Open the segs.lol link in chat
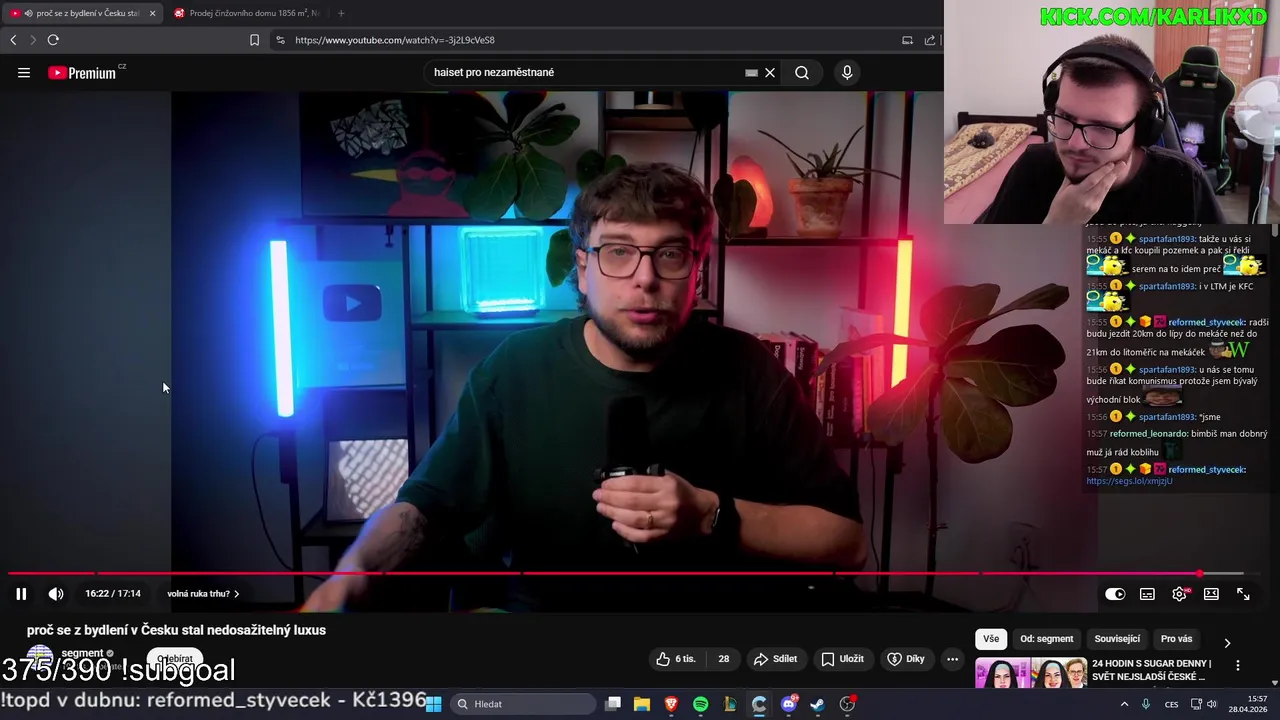The image size is (1280, 720). coord(1129,481)
